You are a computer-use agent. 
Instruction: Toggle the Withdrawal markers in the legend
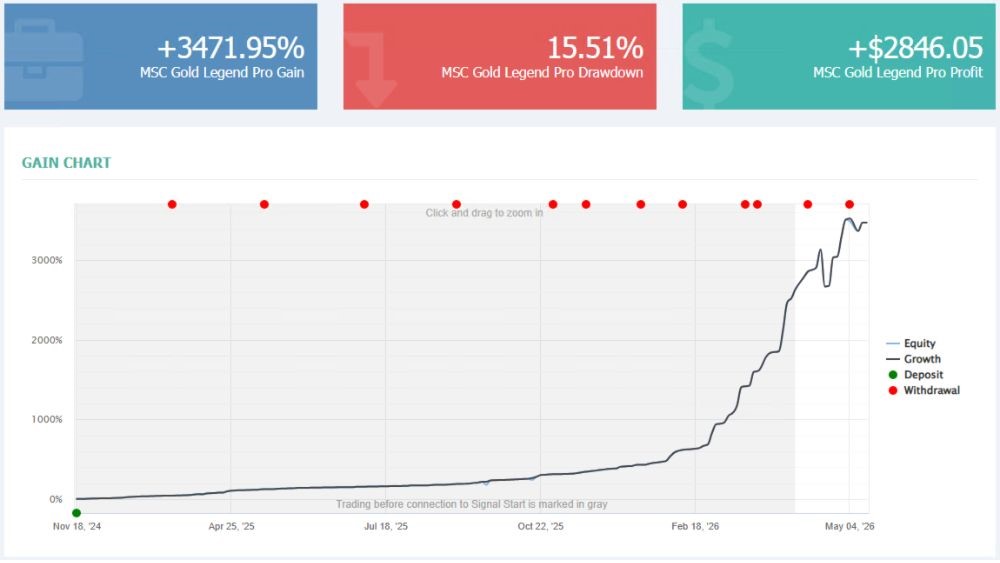pos(923,390)
